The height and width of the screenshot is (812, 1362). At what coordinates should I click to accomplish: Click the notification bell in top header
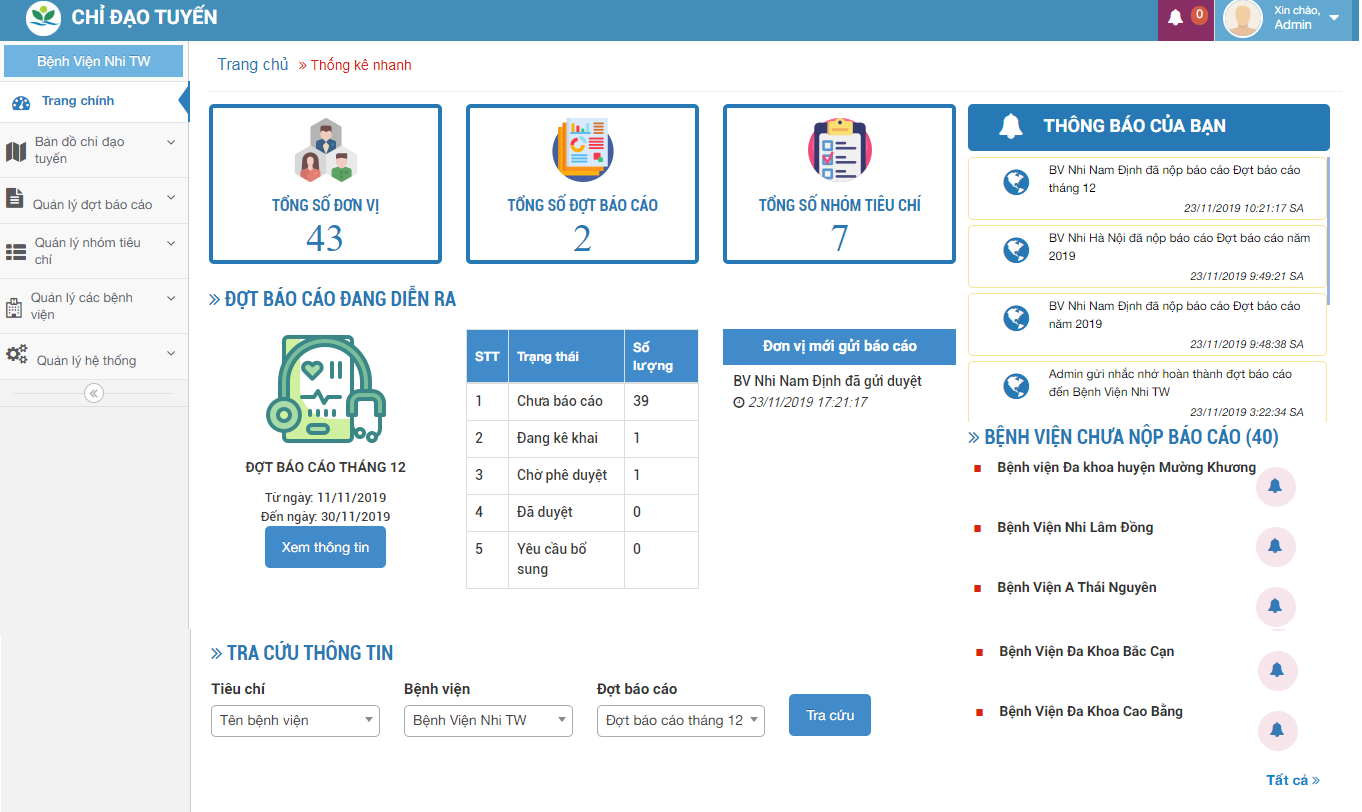[x=1176, y=17]
